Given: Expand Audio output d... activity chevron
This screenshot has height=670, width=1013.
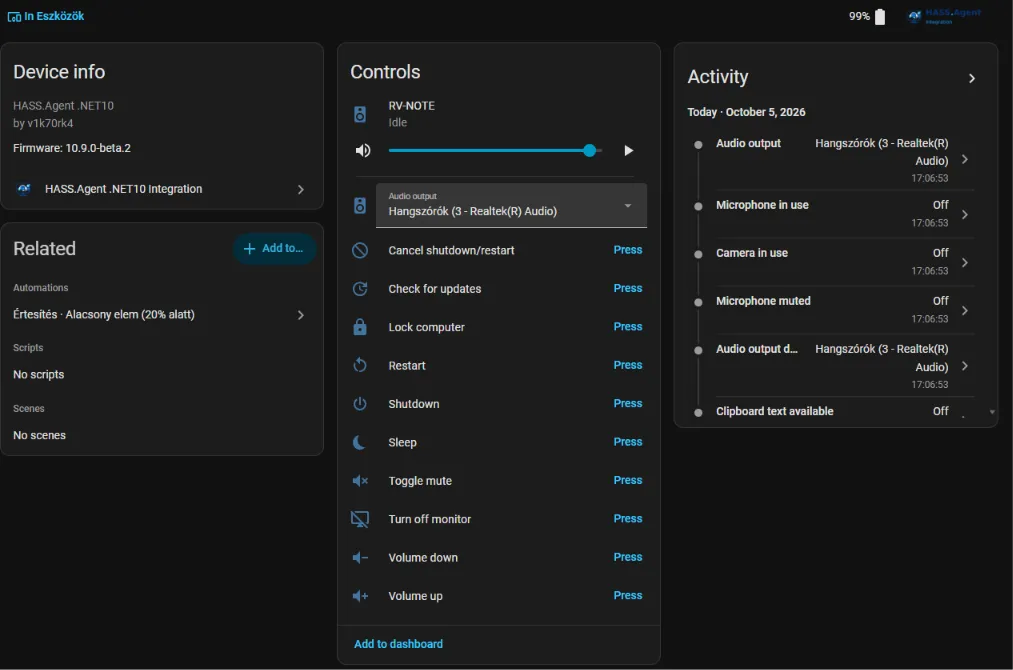Looking at the screenshot, I should 965,366.
